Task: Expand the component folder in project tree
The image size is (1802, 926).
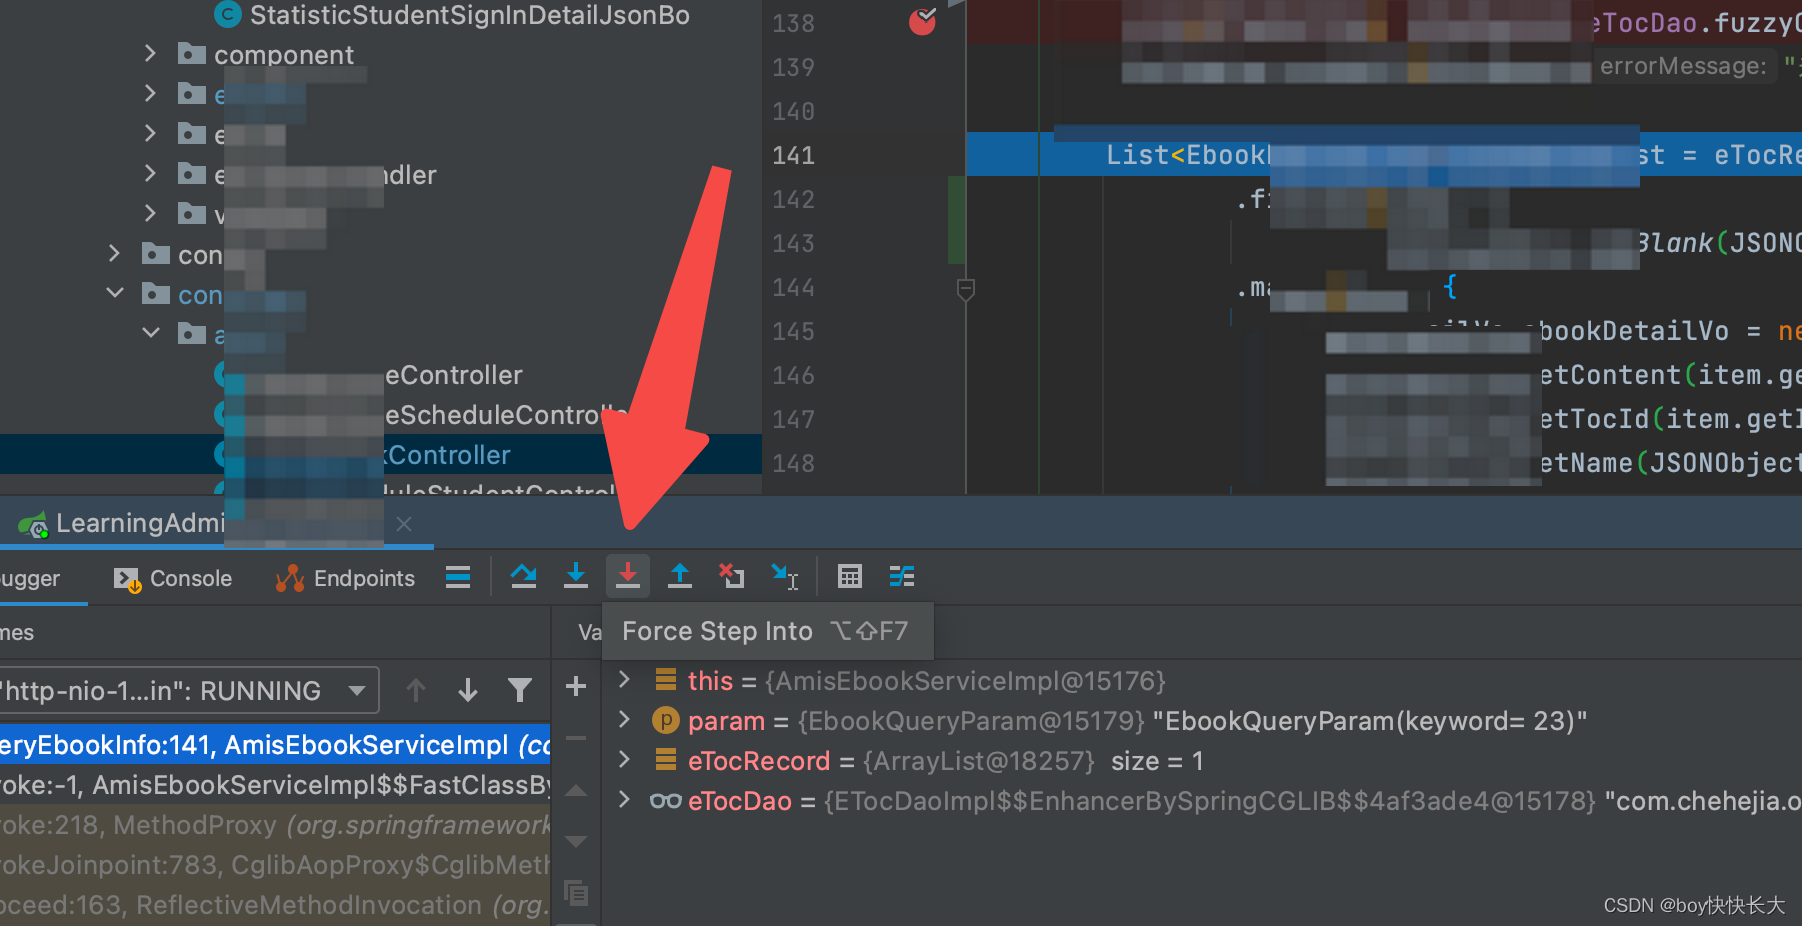Action: click(150, 53)
